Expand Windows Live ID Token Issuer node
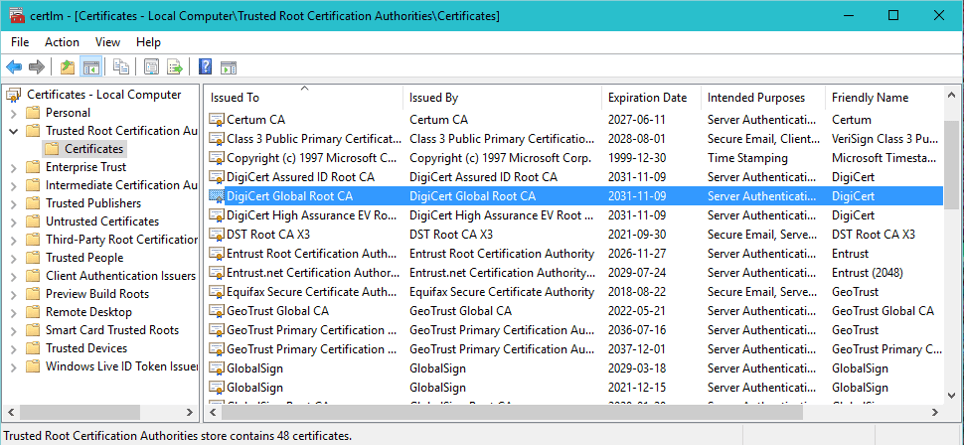The height and width of the screenshot is (445, 964). (14, 367)
